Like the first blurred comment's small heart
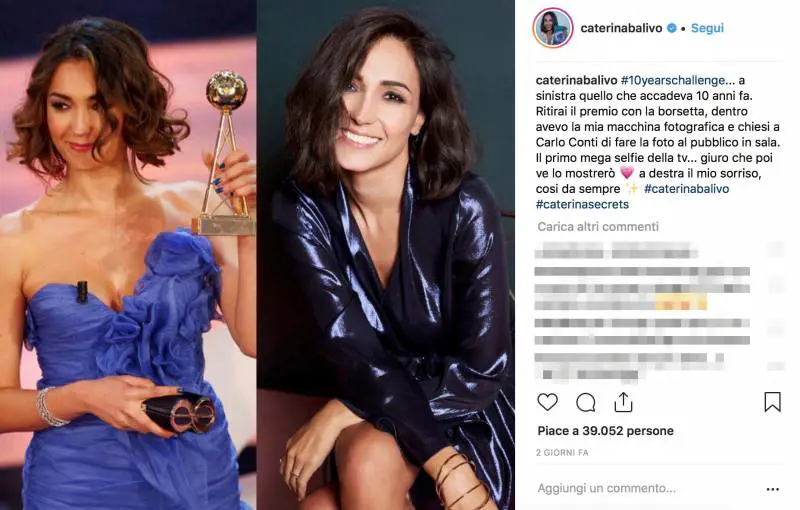This screenshot has height=510, width=800. pos(776,250)
